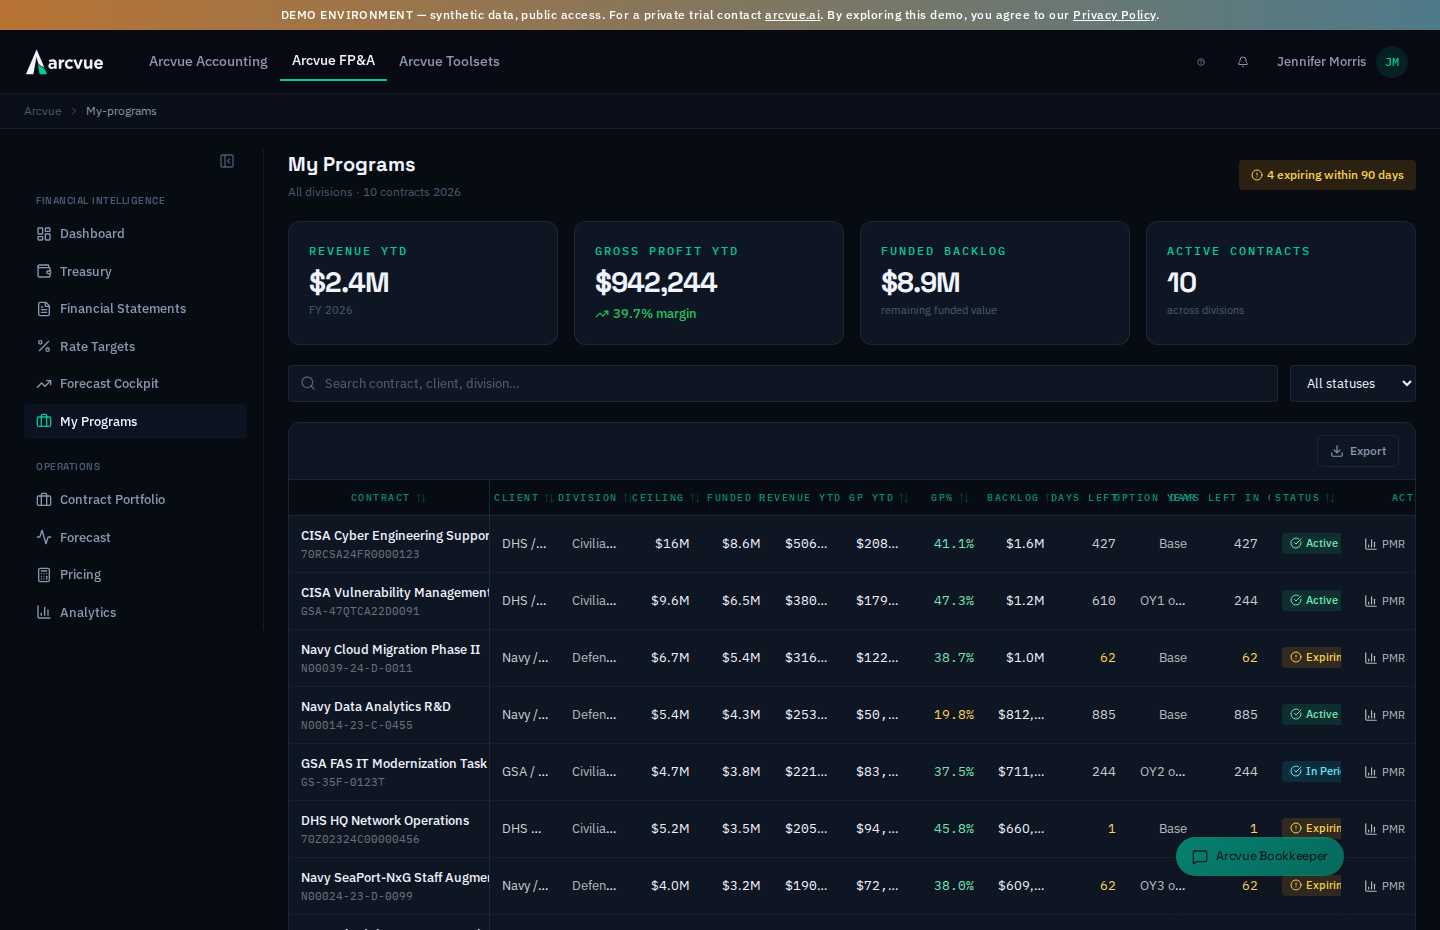This screenshot has height=930, width=1440.
Task: Switch to Arcvue Accounting tab
Action: coord(208,62)
